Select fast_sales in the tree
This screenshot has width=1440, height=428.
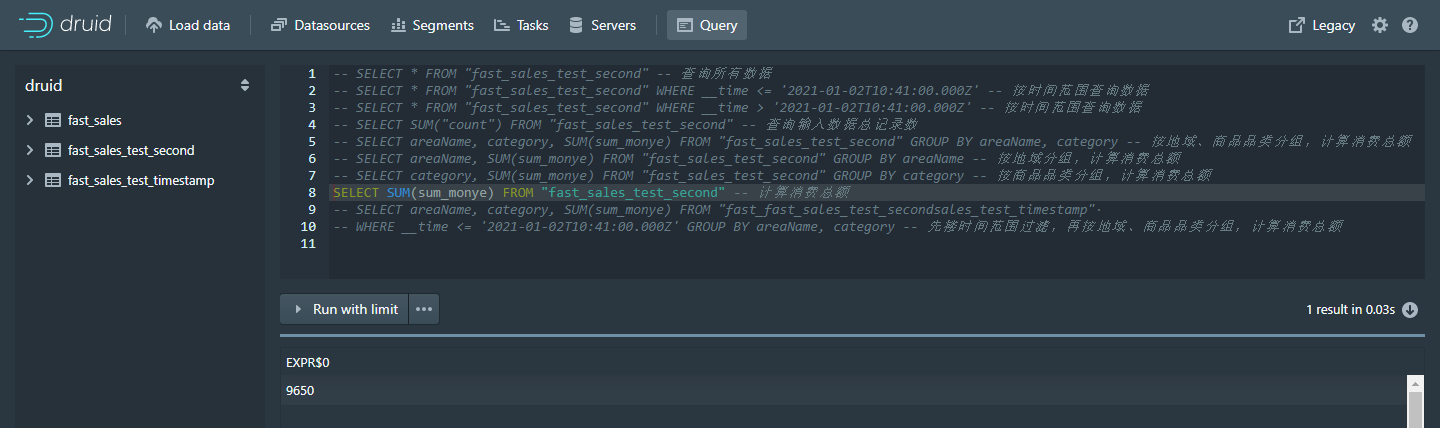[x=95, y=120]
